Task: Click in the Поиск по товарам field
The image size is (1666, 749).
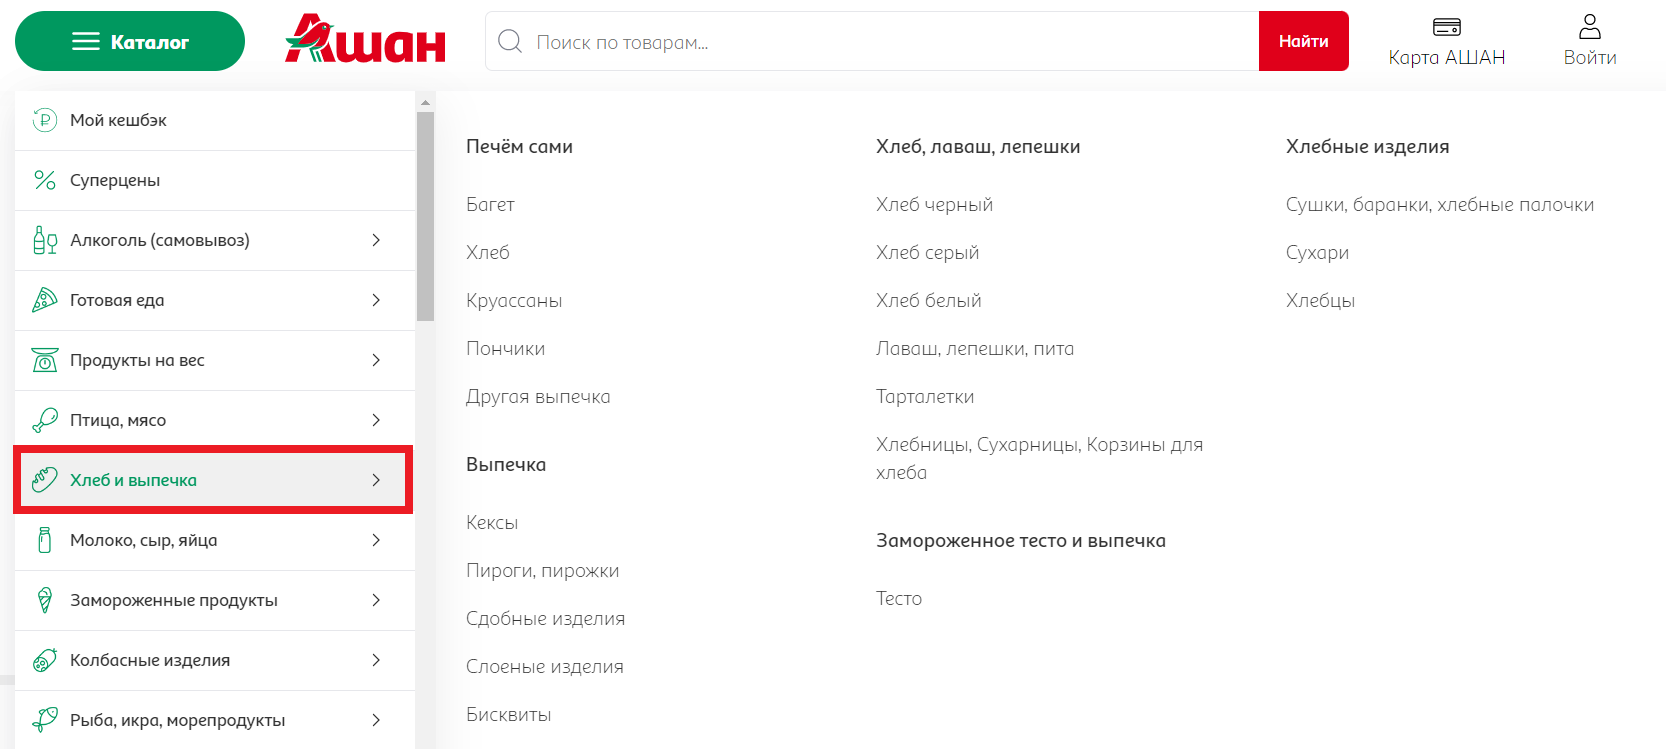Action: click(x=872, y=41)
